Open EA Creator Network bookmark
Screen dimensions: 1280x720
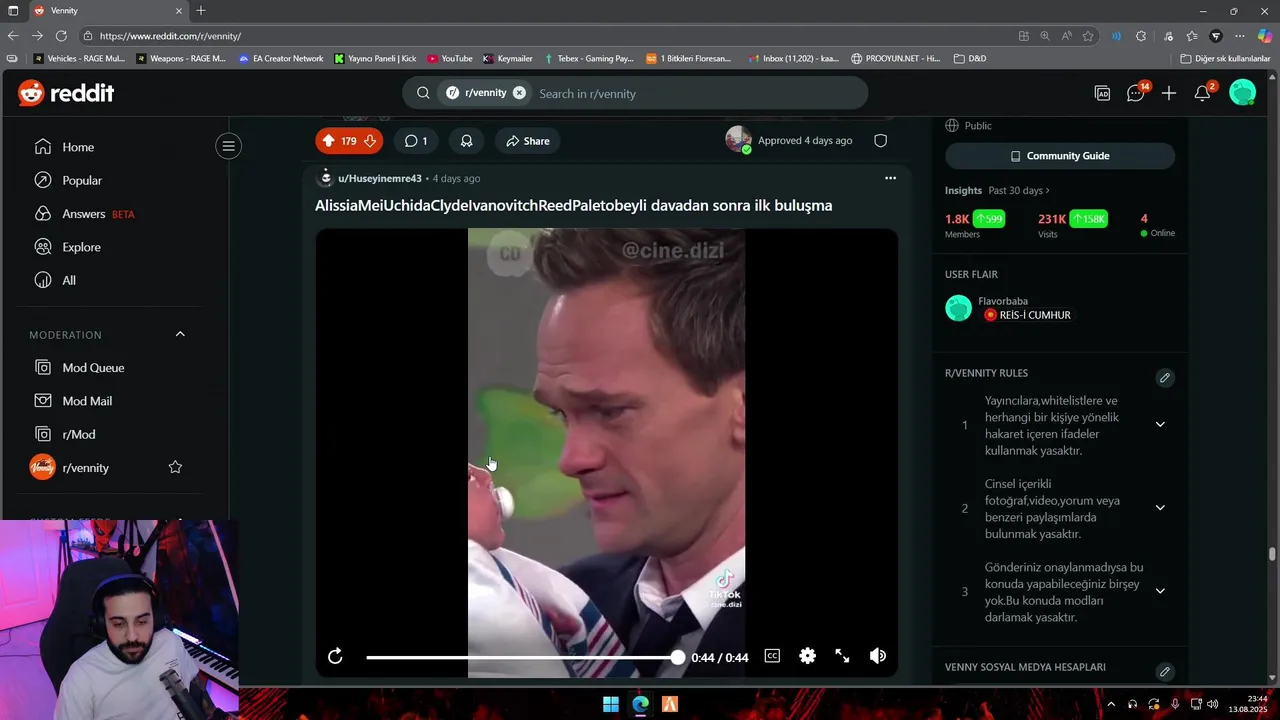pos(281,59)
